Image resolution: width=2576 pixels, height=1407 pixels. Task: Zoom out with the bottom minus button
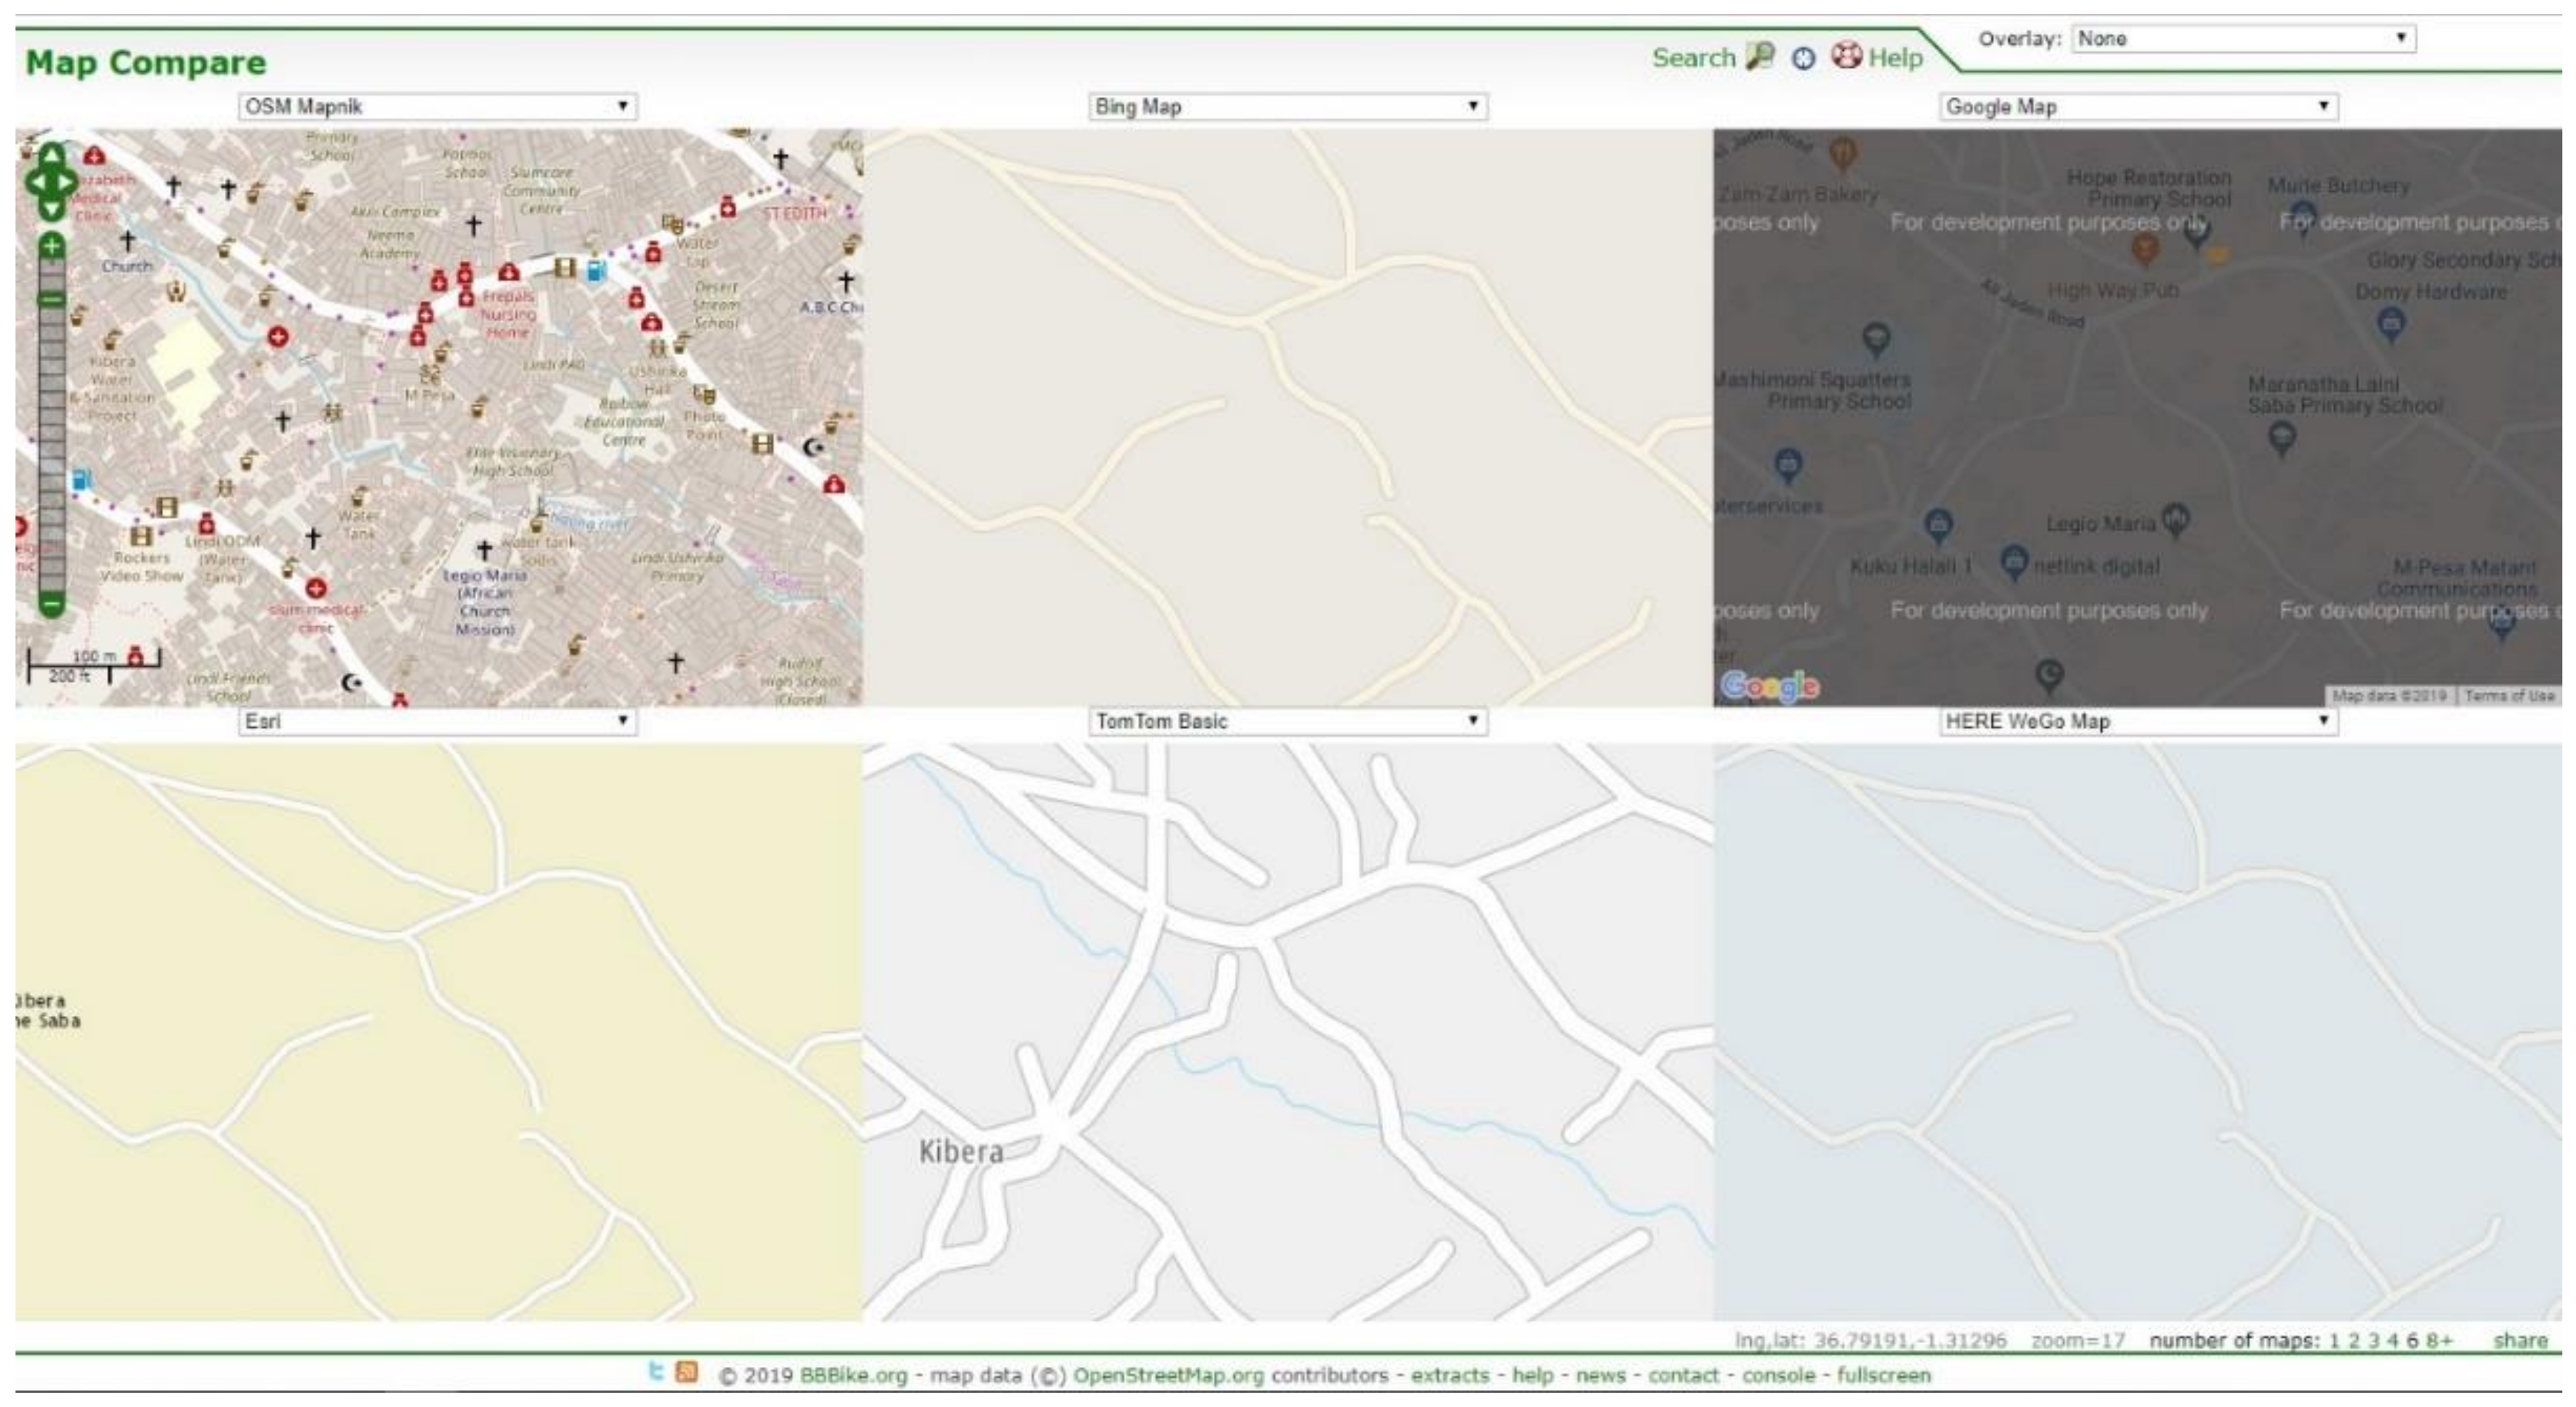click(51, 604)
